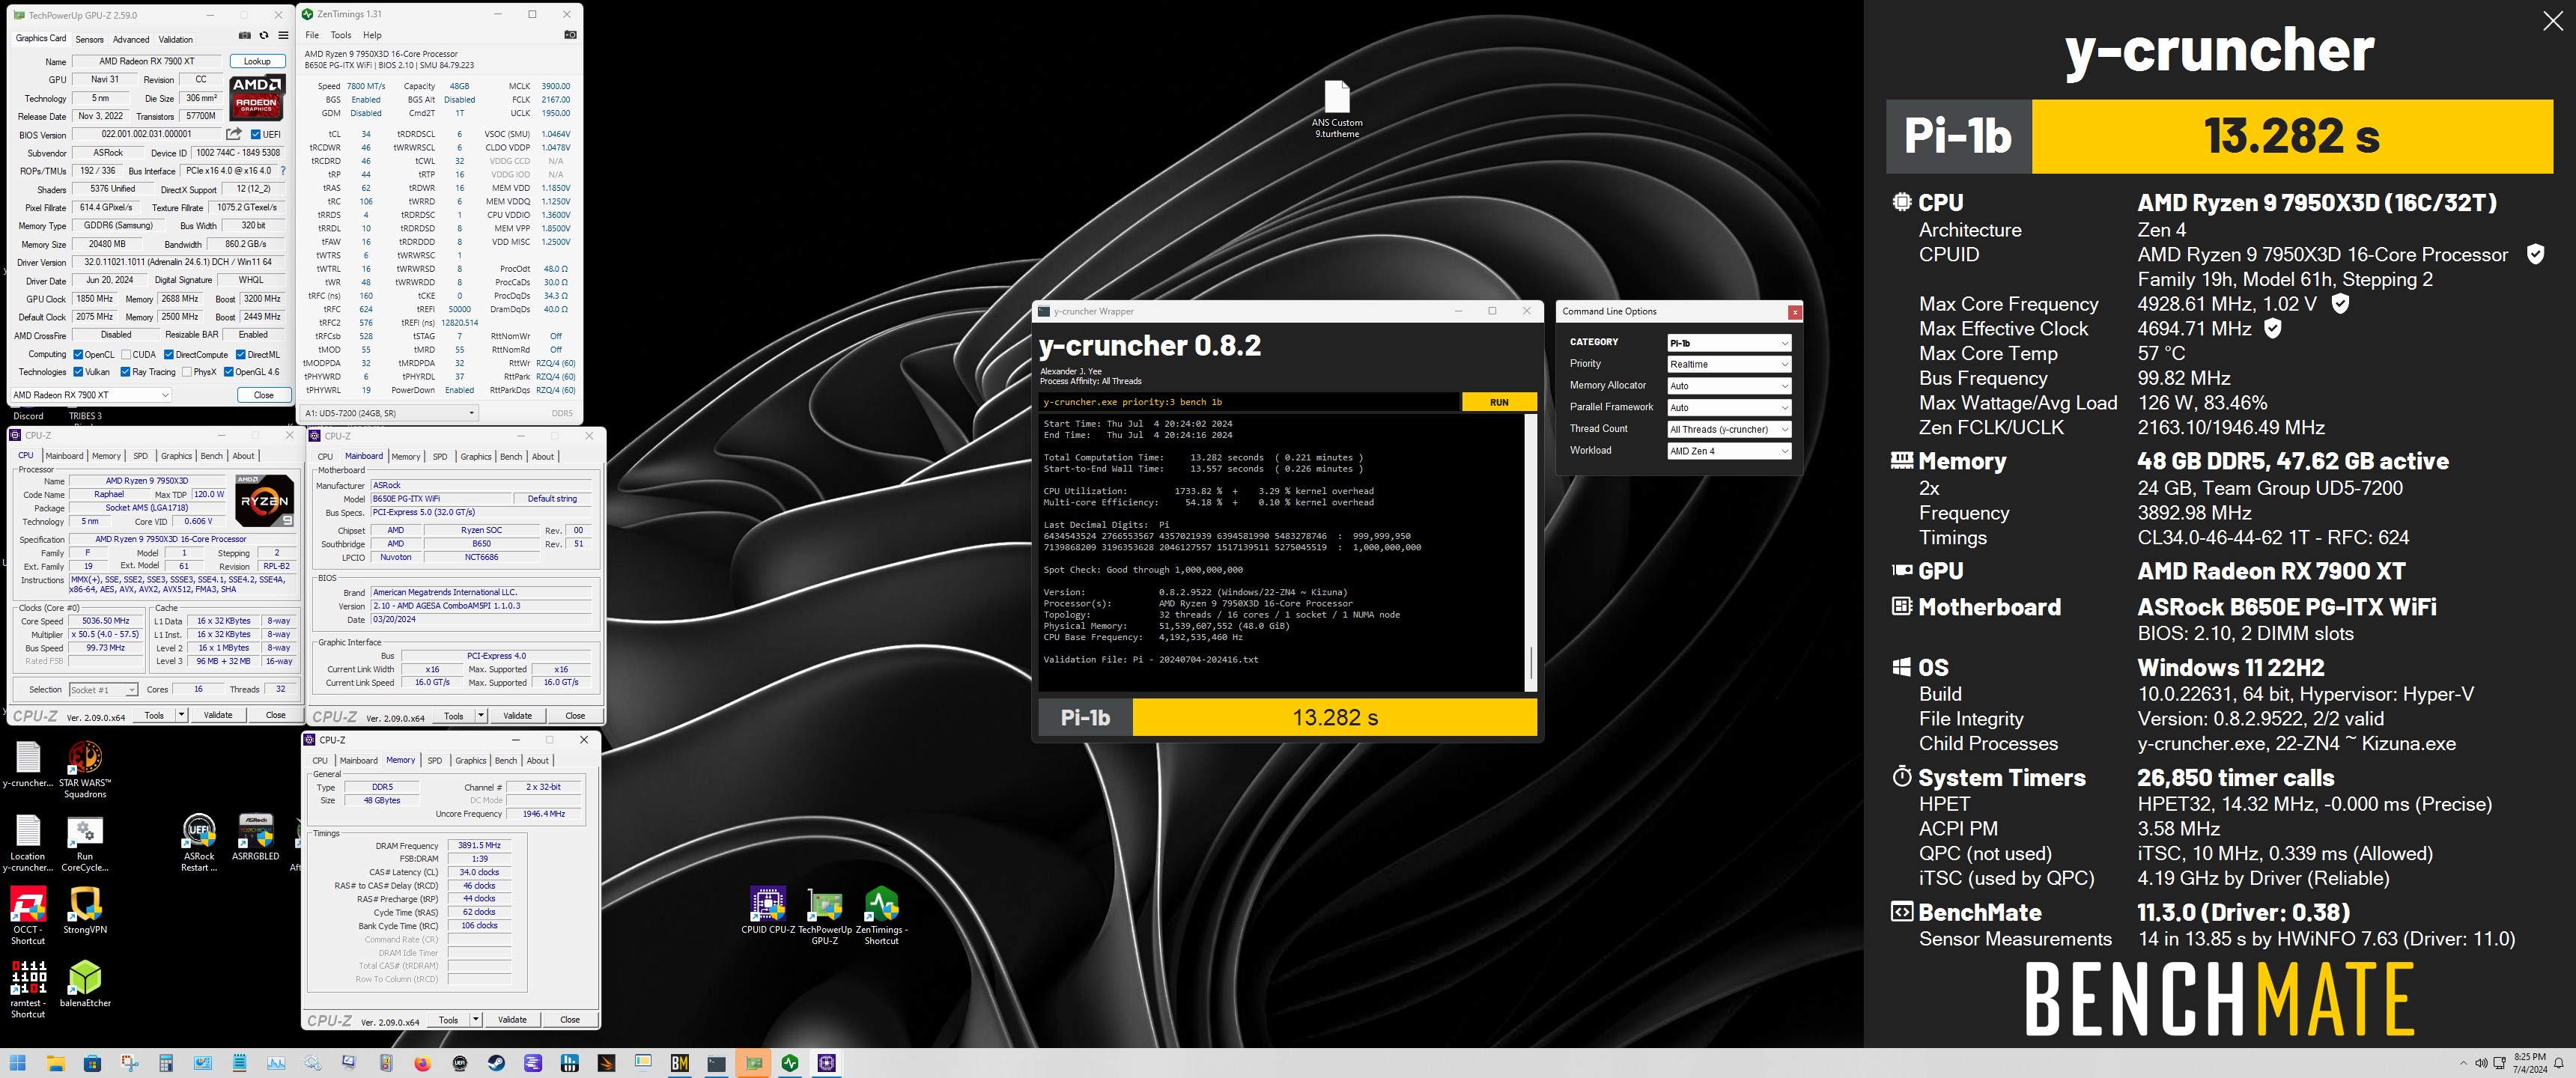Click the y-cruncher Wrapper output scrollbar
This screenshot has width=2576, height=1078.
coord(1530,552)
